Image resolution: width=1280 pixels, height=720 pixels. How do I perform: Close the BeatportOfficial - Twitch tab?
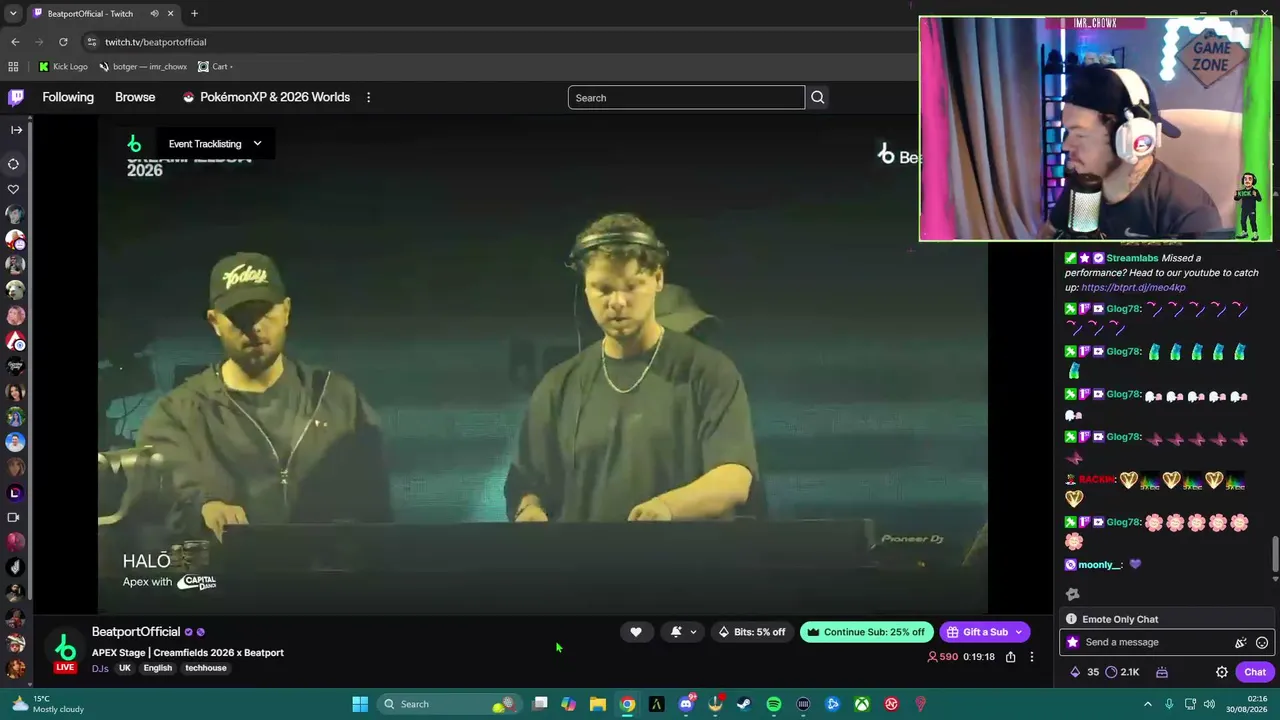point(170,13)
